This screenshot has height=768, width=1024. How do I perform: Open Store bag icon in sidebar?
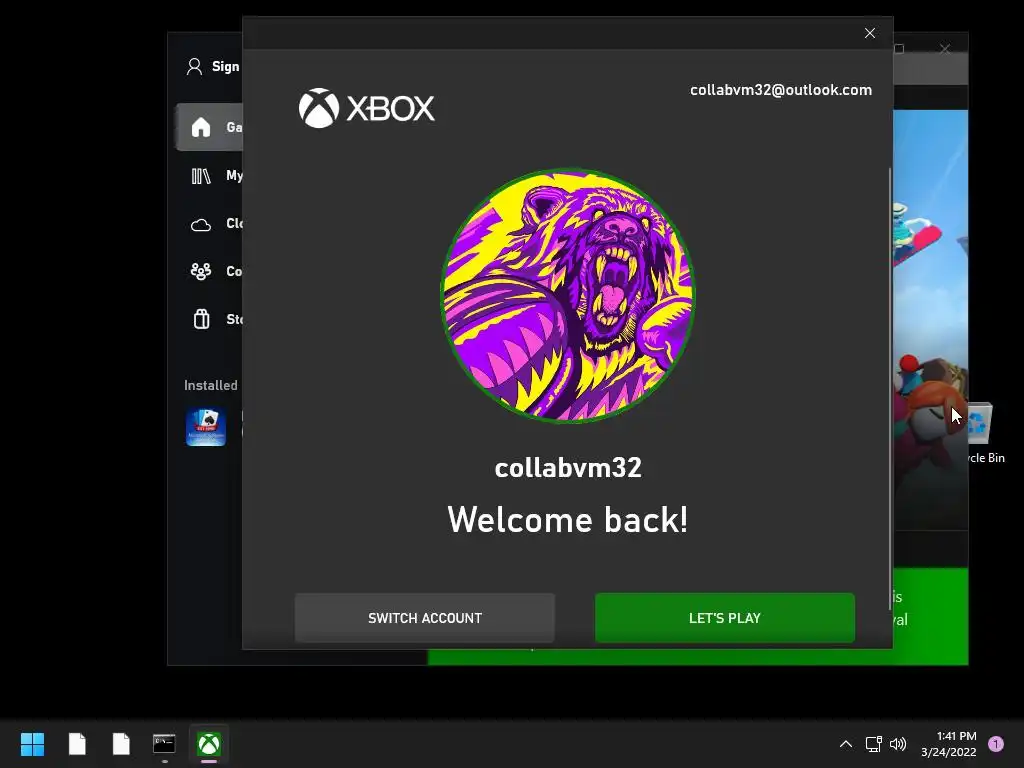(201, 319)
